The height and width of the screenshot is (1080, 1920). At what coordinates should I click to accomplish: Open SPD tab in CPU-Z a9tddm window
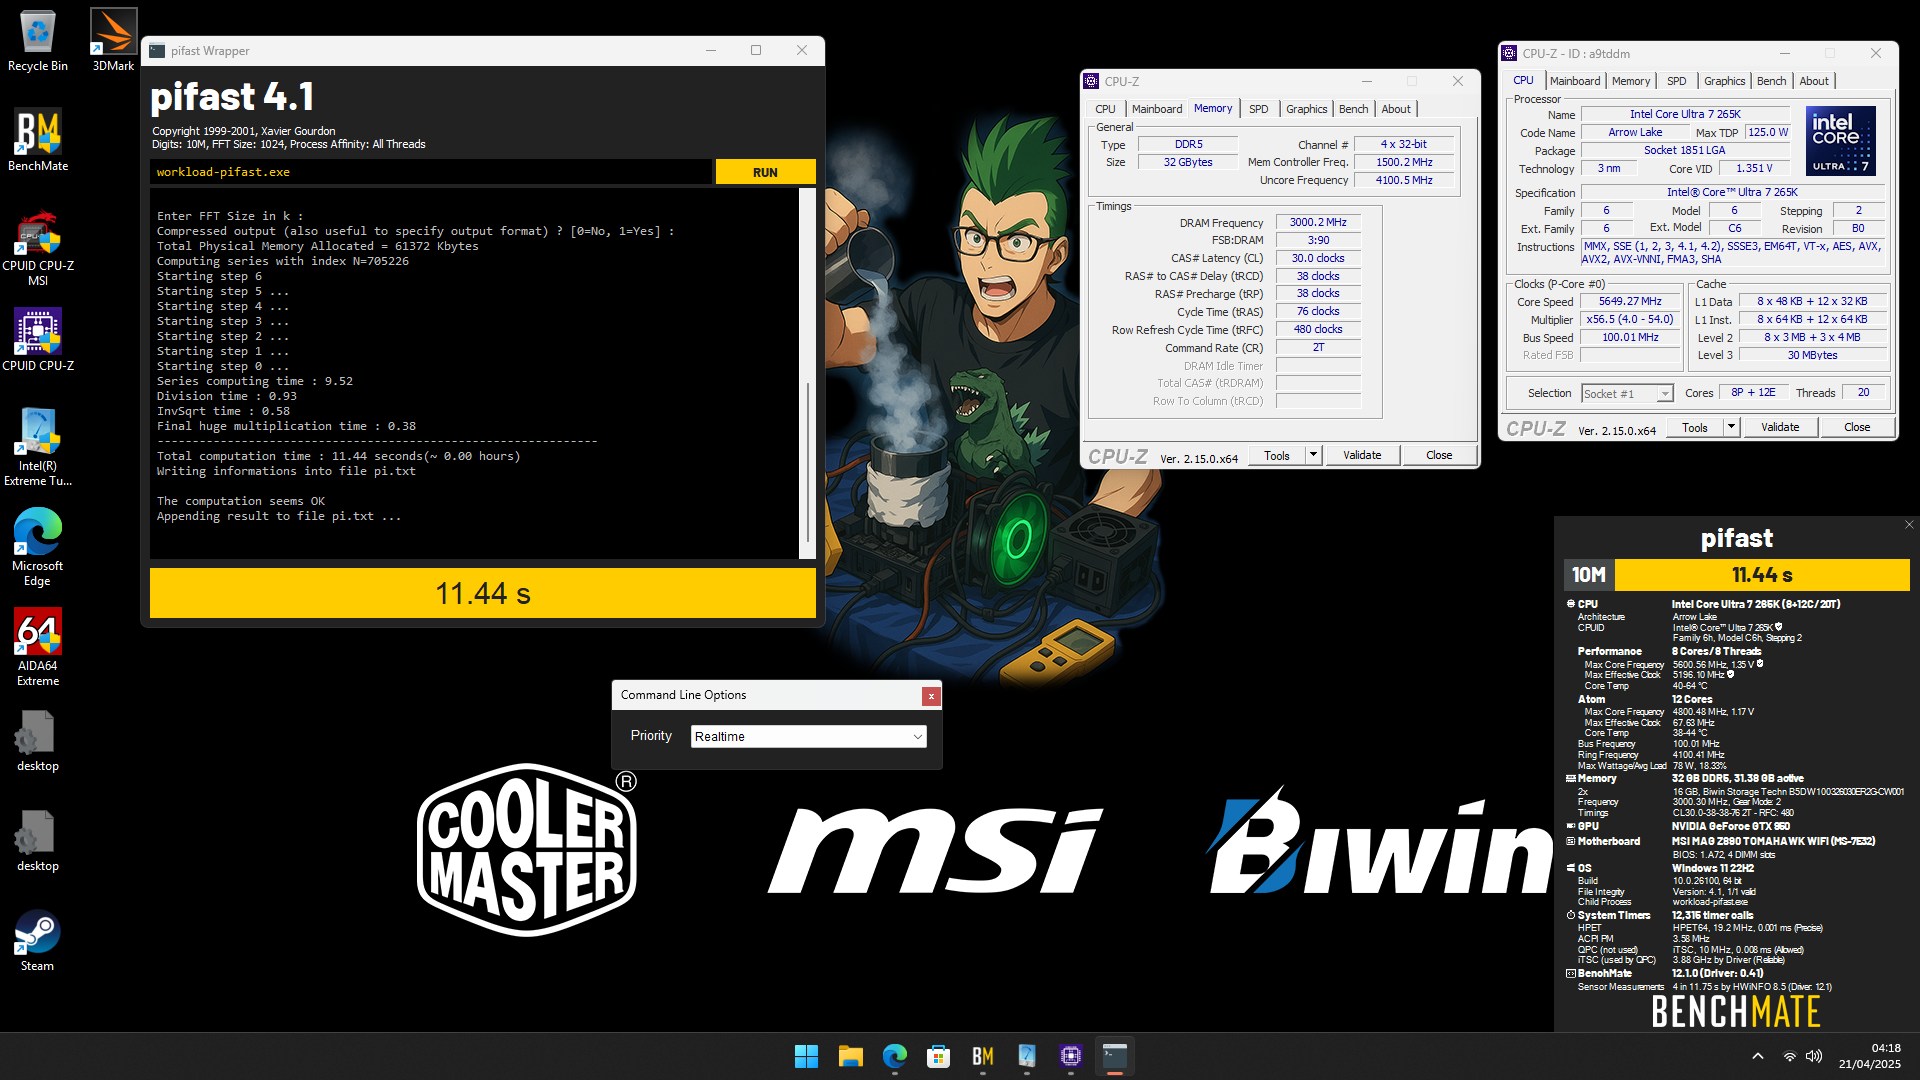(x=1677, y=81)
